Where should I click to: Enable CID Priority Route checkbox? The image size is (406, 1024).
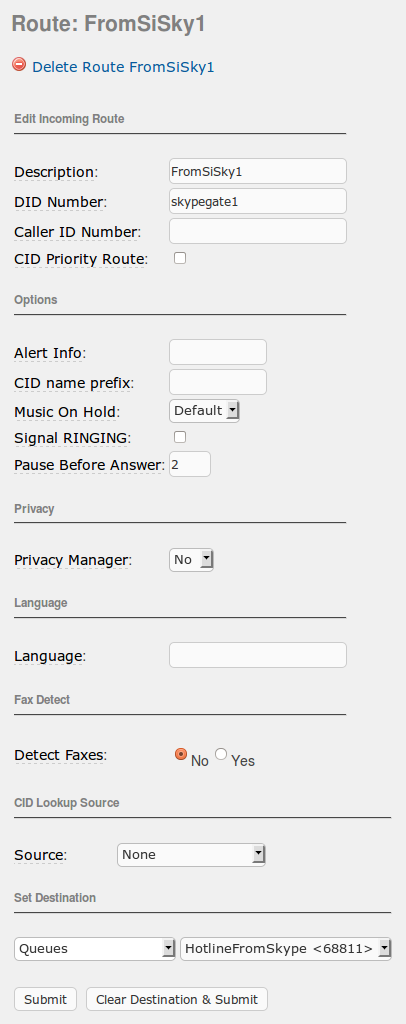pyautogui.click(x=180, y=258)
